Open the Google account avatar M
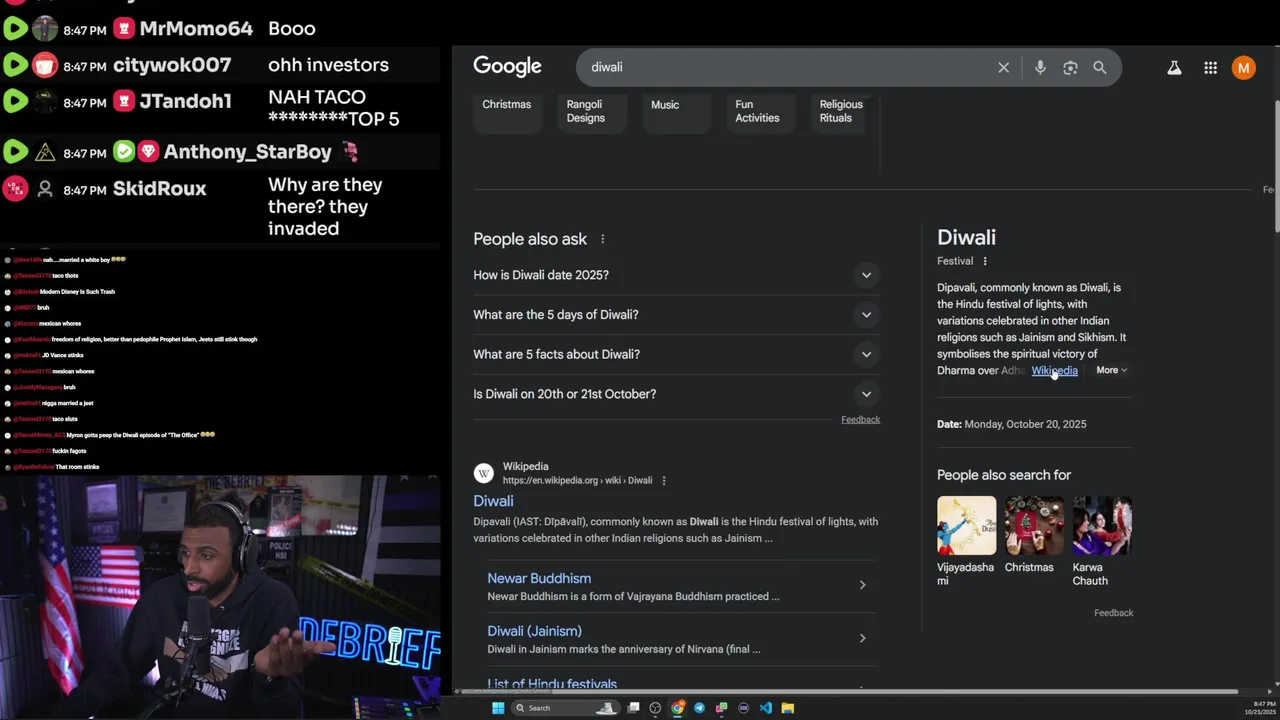Image resolution: width=1280 pixels, height=720 pixels. pyautogui.click(x=1243, y=68)
